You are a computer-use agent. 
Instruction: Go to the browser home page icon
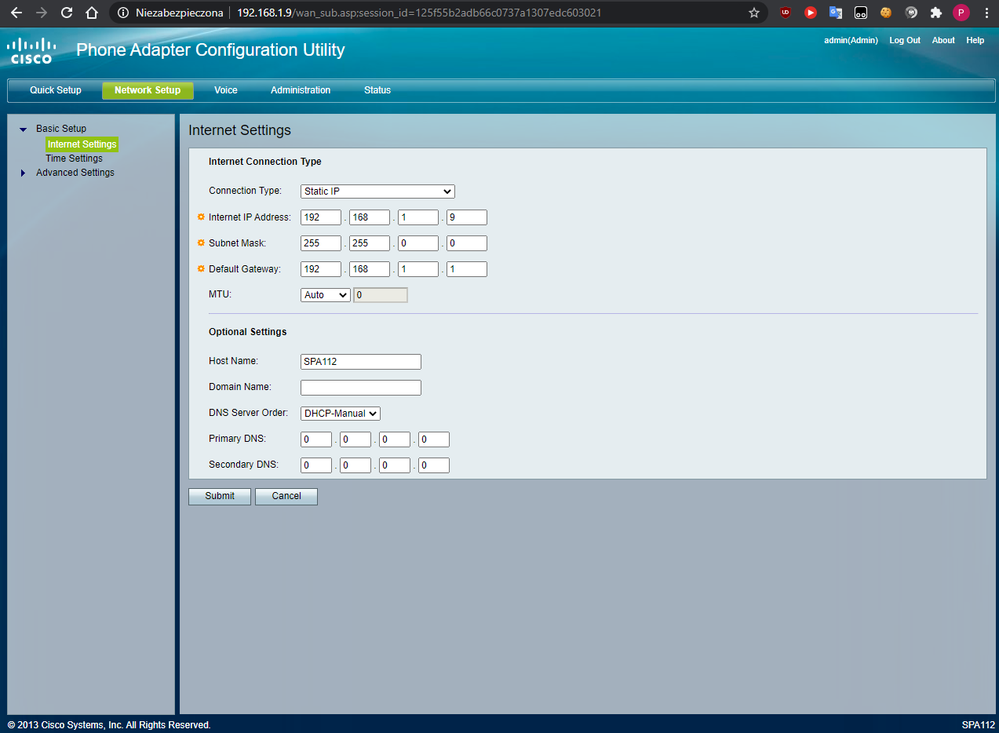(x=92, y=14)
